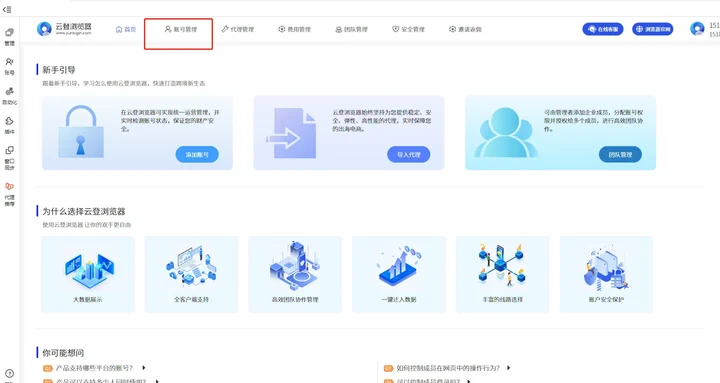Open the 账号 sidebar section

[9, 67]
